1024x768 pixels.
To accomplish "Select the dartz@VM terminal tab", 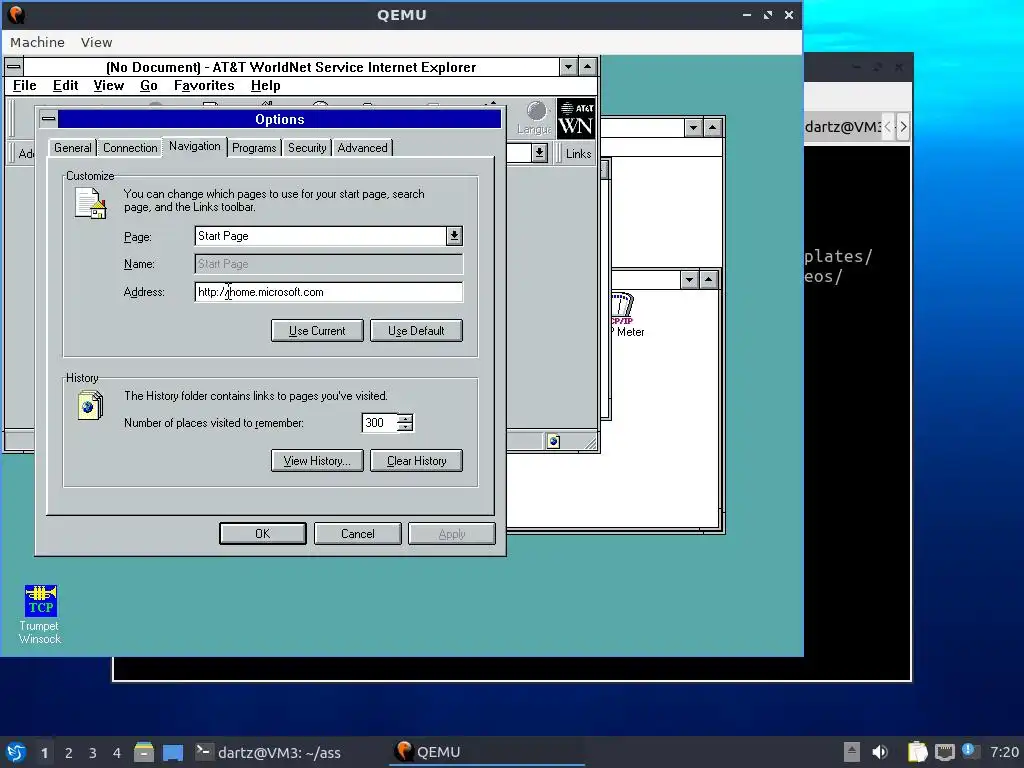I will pyautogui.click(x=843, y=127).
